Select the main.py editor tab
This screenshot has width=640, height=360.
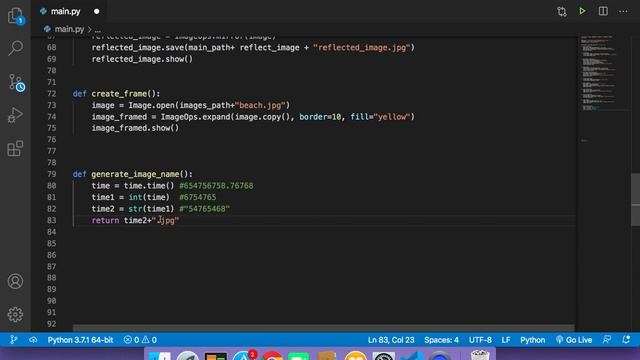point(65,11)
